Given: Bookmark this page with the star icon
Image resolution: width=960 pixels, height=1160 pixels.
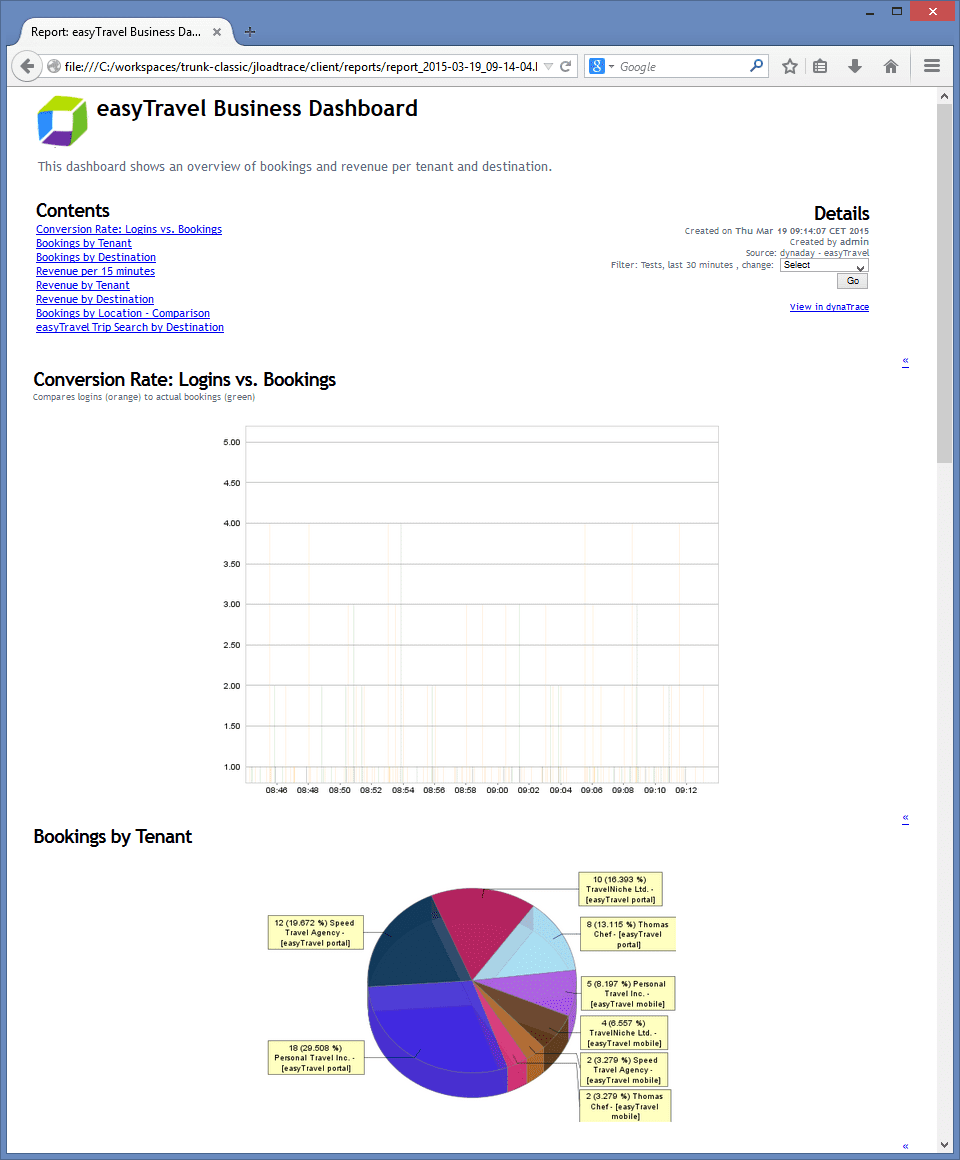Looking at the screenshot, I should [790, 67].
